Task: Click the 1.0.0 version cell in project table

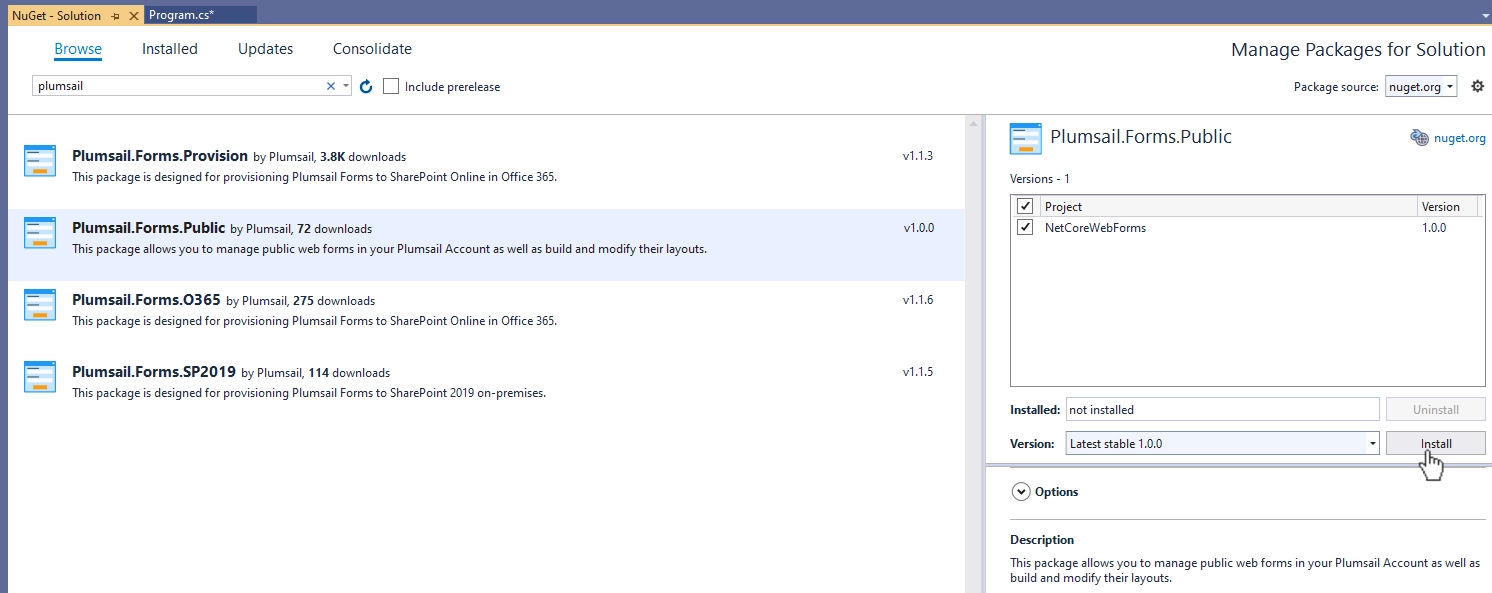Action: 1434,228
